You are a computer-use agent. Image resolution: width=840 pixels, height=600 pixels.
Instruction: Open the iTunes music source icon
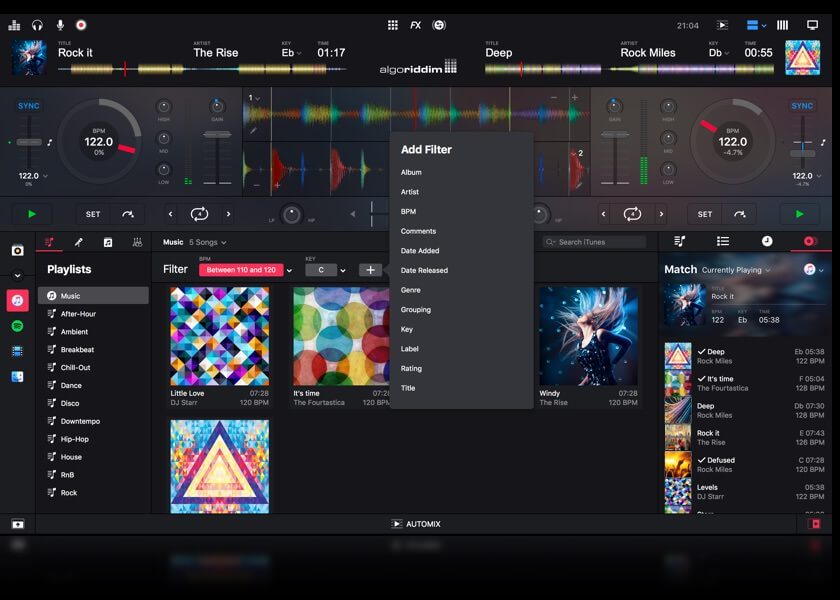point(18,300)
